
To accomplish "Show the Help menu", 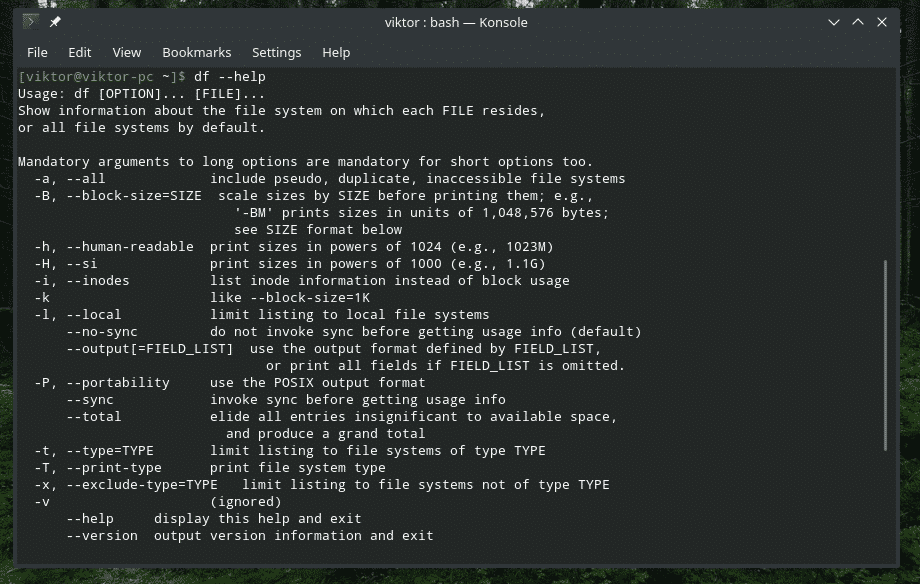I will (x=336, y=52).
